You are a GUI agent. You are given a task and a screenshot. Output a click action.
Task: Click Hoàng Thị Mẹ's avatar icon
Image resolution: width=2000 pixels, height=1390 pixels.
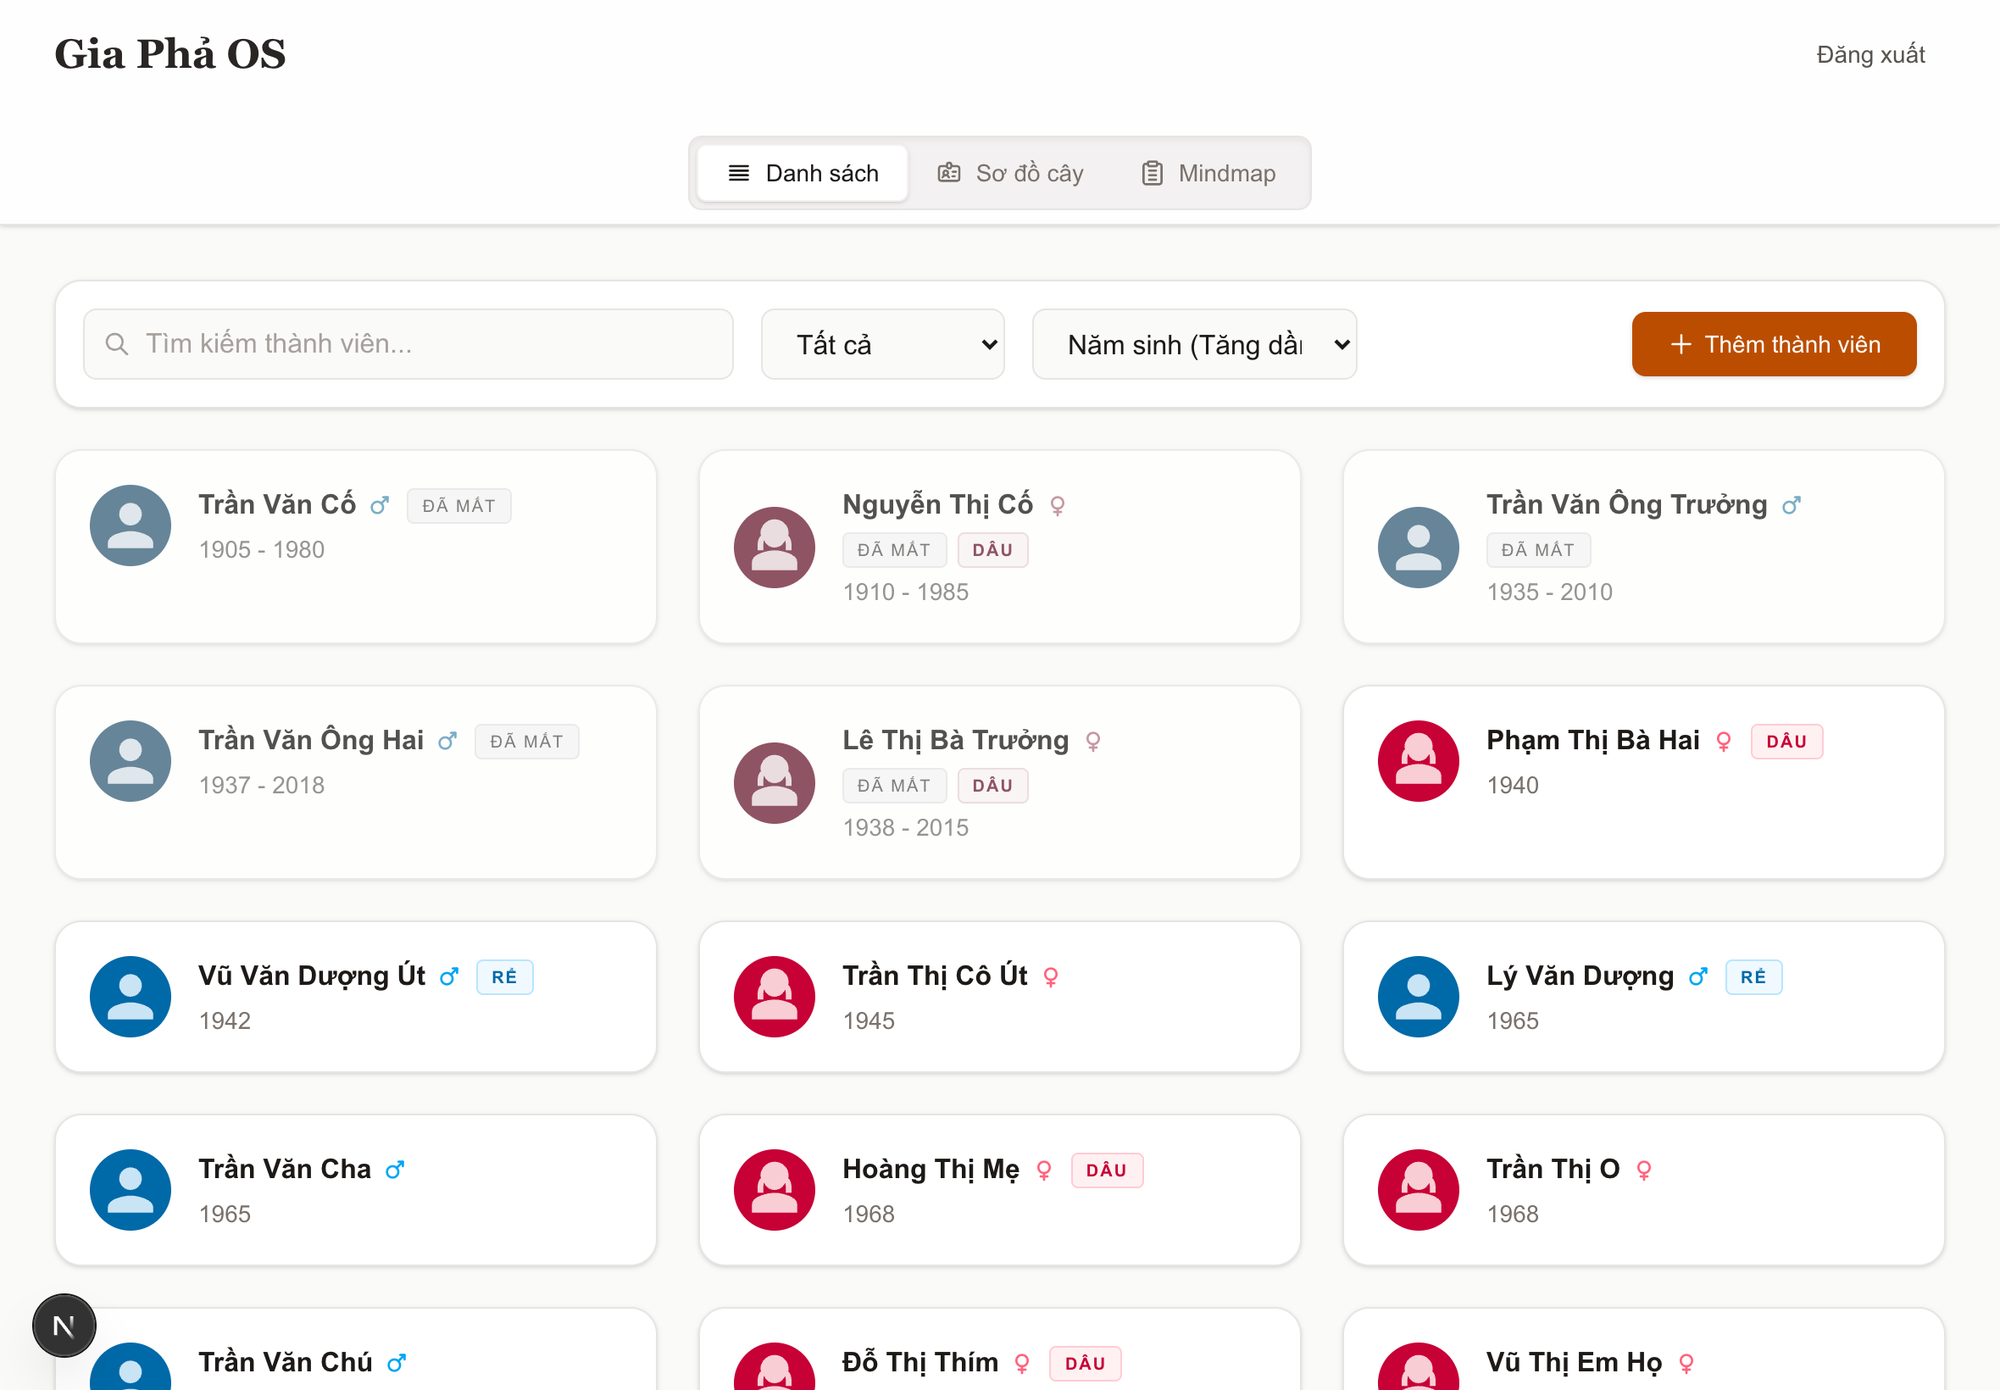(774, 1190)
